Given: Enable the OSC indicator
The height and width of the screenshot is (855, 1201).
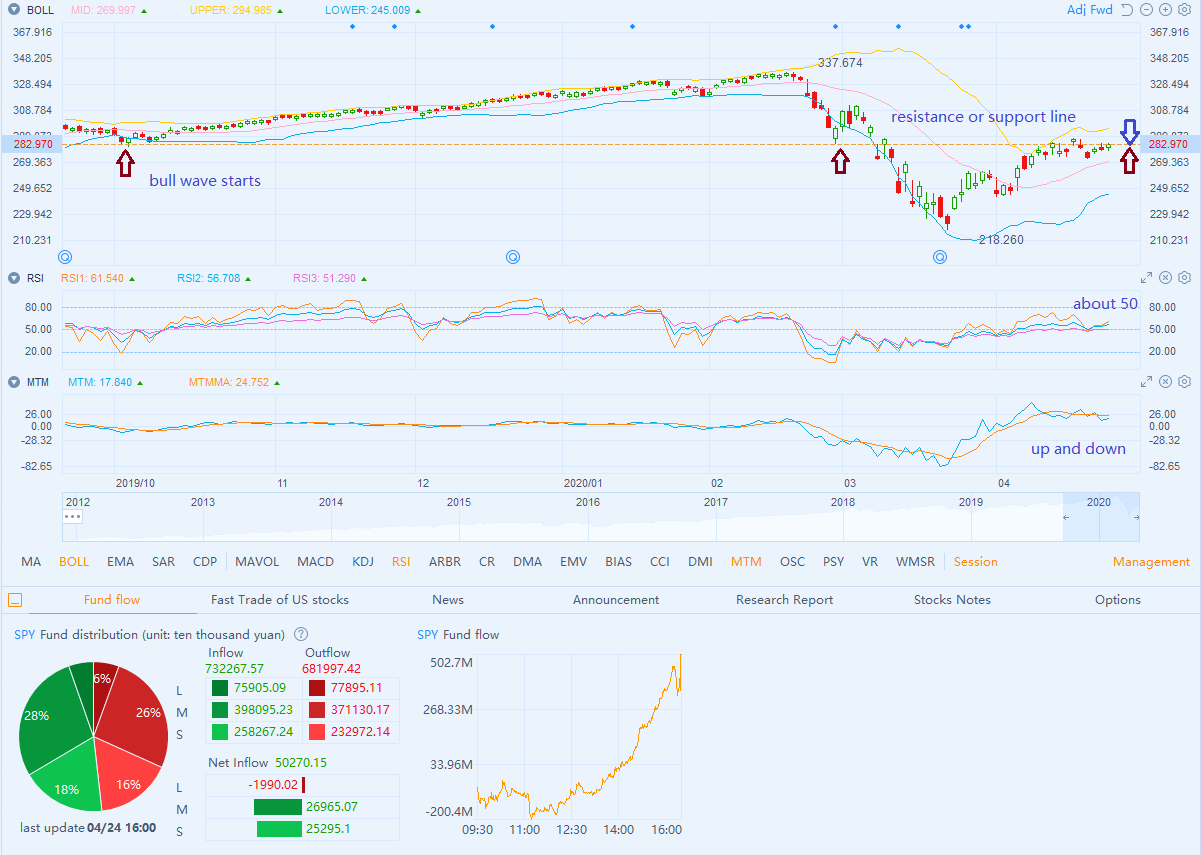Looking at the screenshot, I should [792, 562].
